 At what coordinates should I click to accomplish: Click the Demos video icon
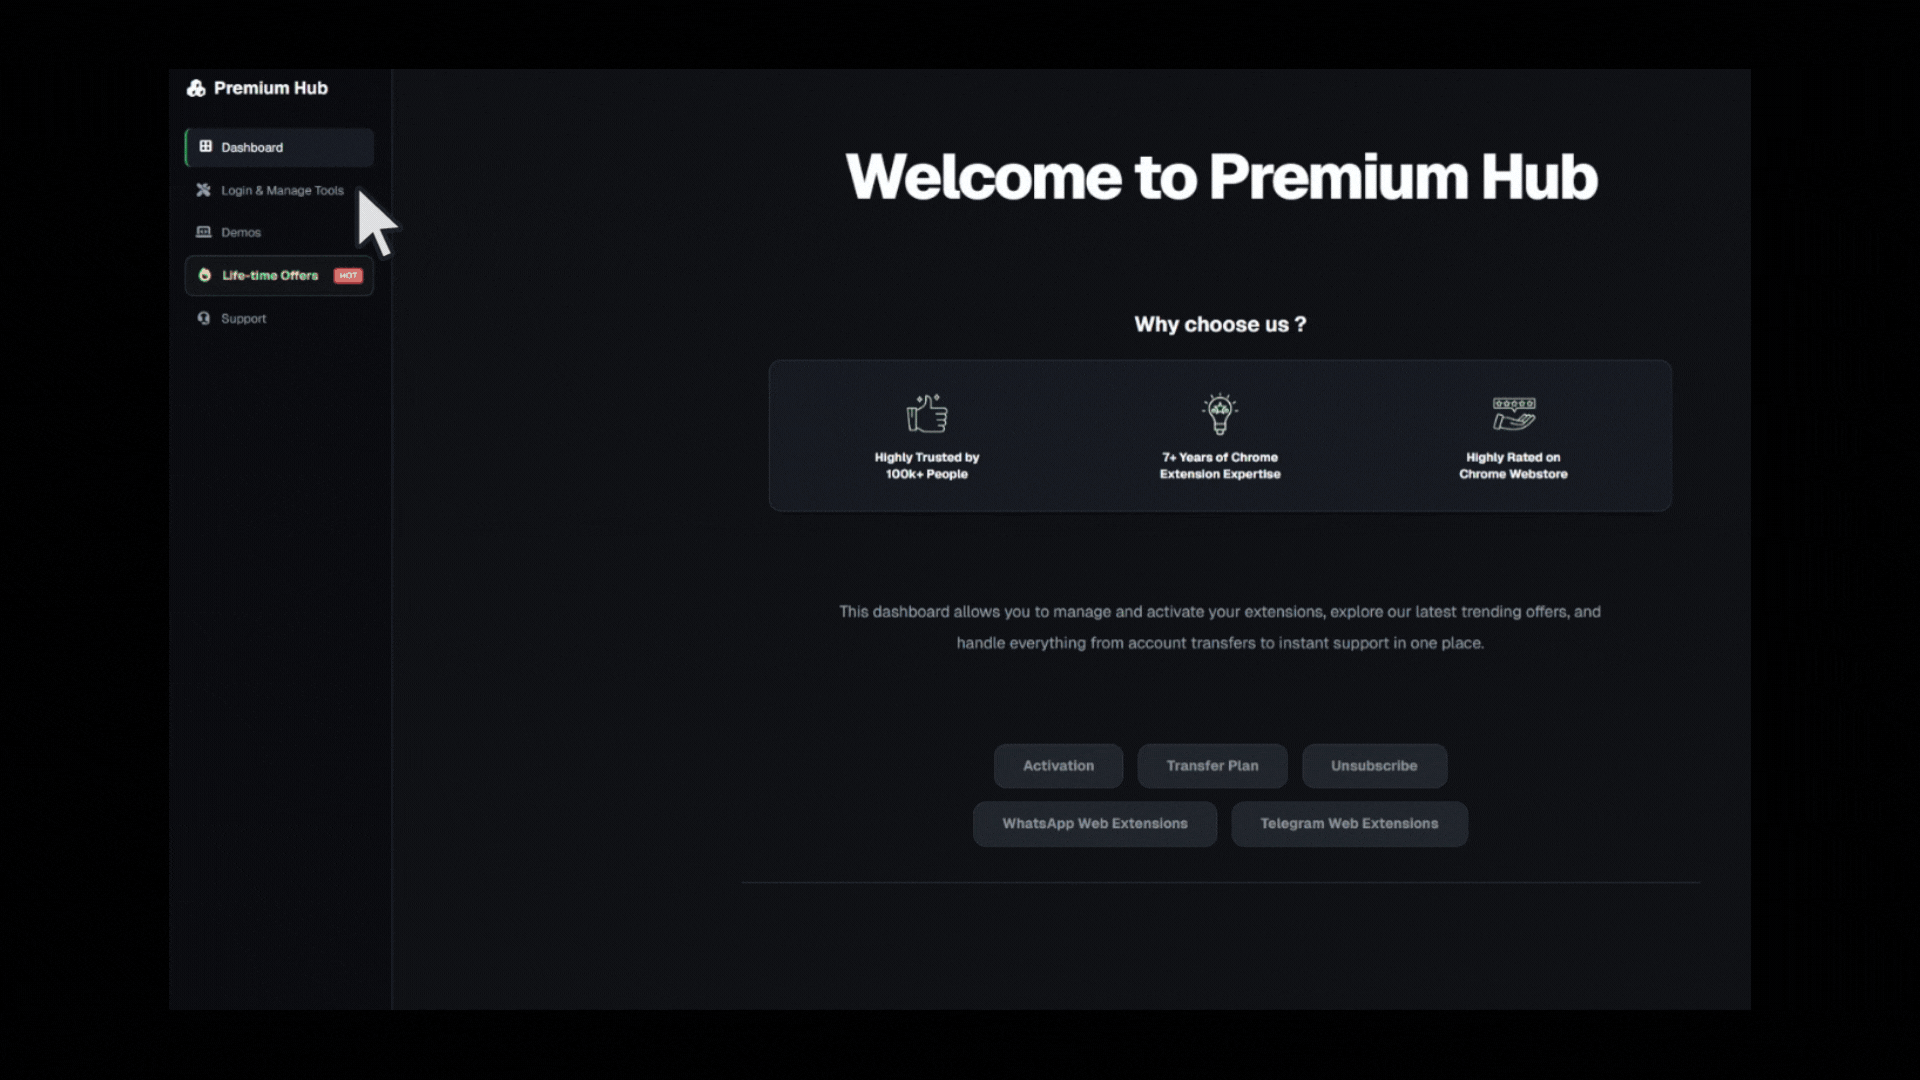(x=204, y=232)
